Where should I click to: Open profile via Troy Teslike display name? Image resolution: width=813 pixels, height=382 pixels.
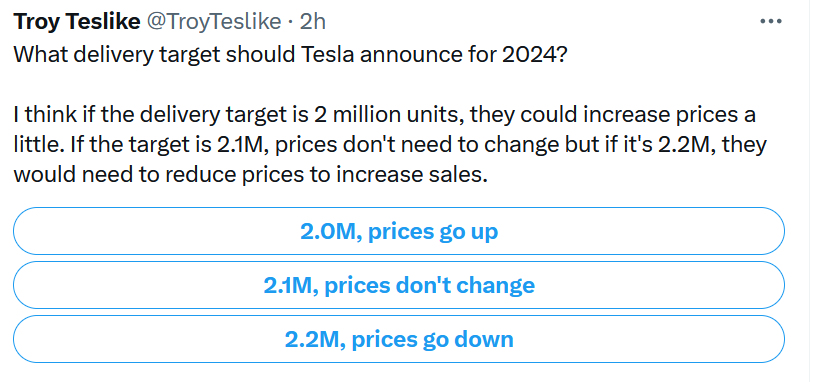[x=77, y=22]
